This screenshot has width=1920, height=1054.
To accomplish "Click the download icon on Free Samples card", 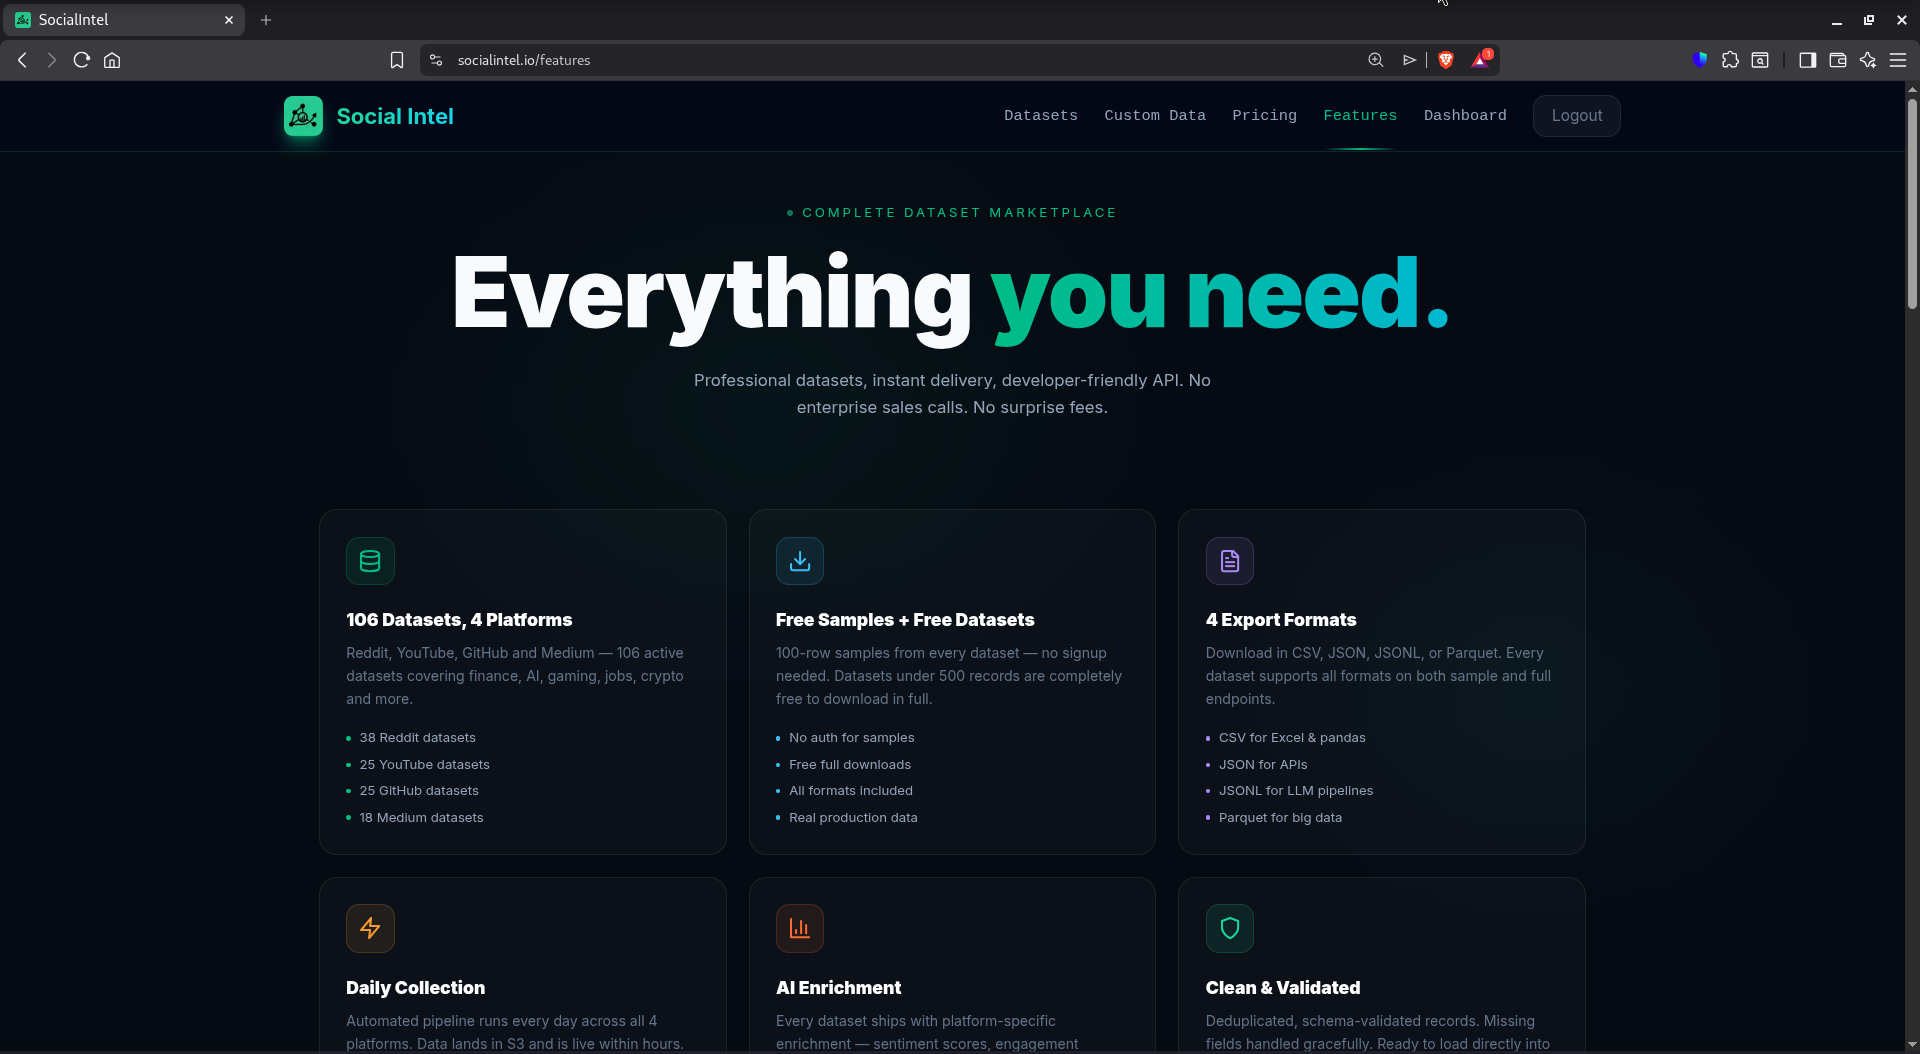I will pos(800,560).
